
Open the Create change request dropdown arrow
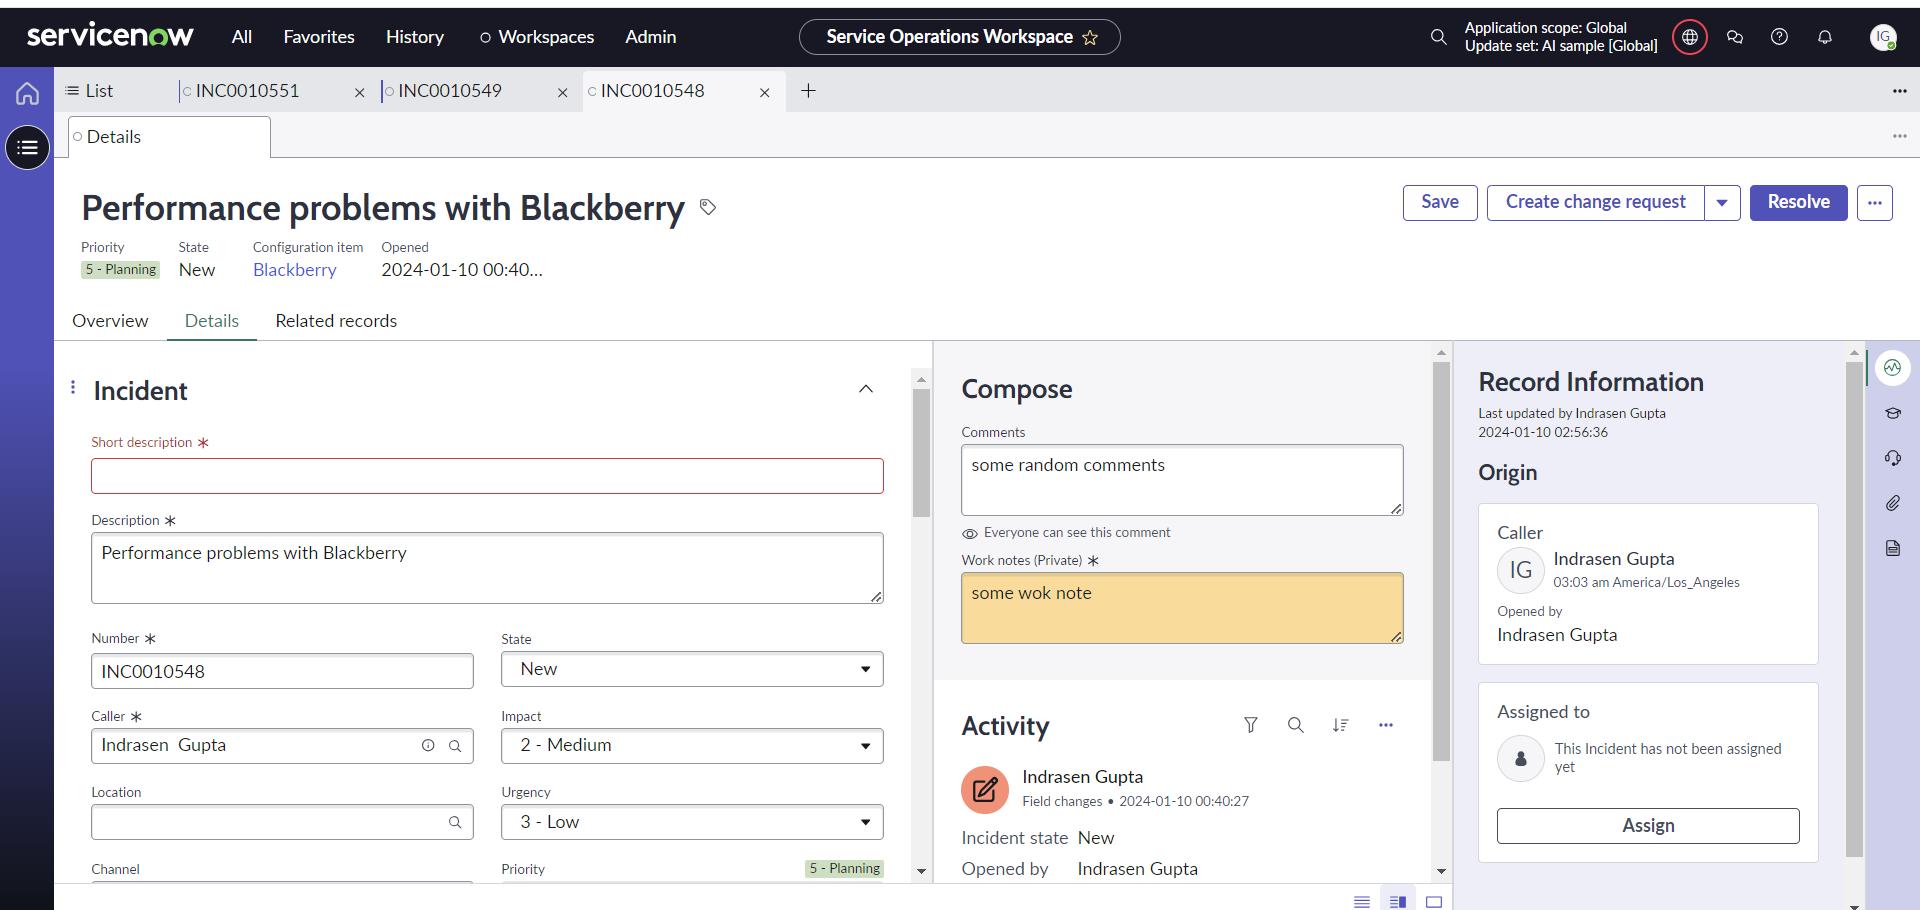pyautogui.click(x=1722, y=203)
